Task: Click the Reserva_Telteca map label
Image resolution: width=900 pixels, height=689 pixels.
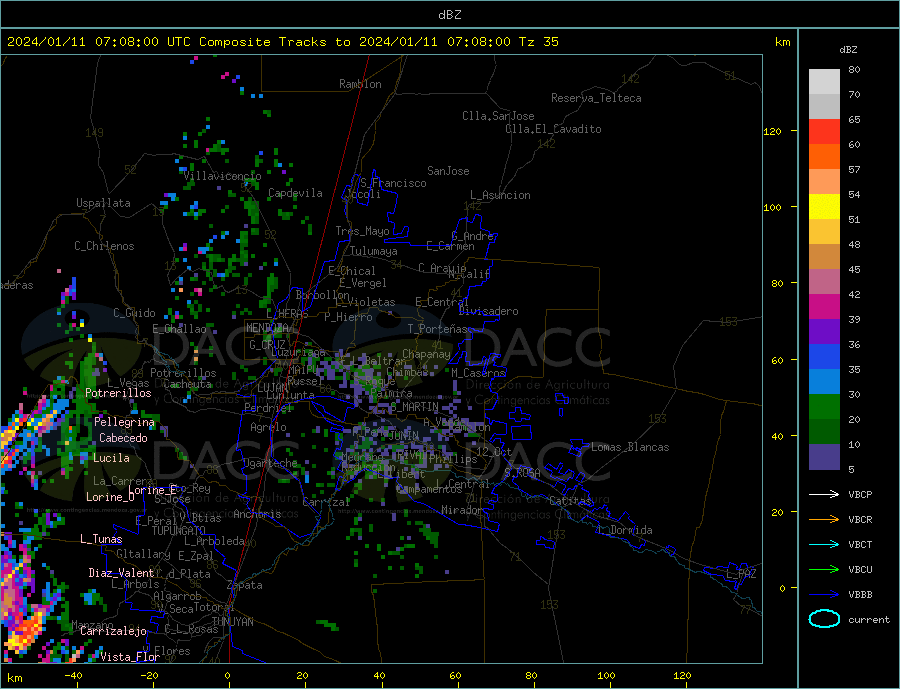Action: point(596,98)
